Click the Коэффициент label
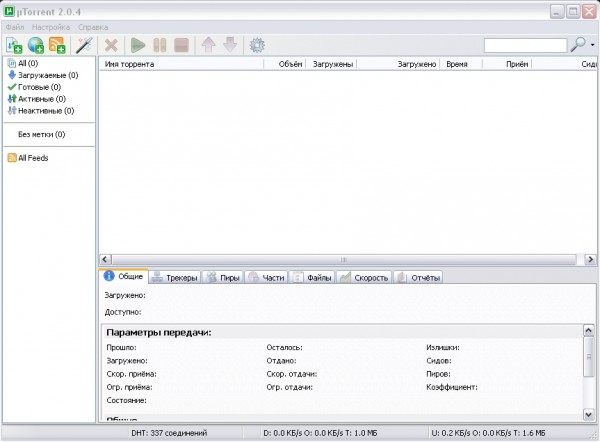Image resolution: width=600 pixels, height=442 pixels. click(452, 387)
